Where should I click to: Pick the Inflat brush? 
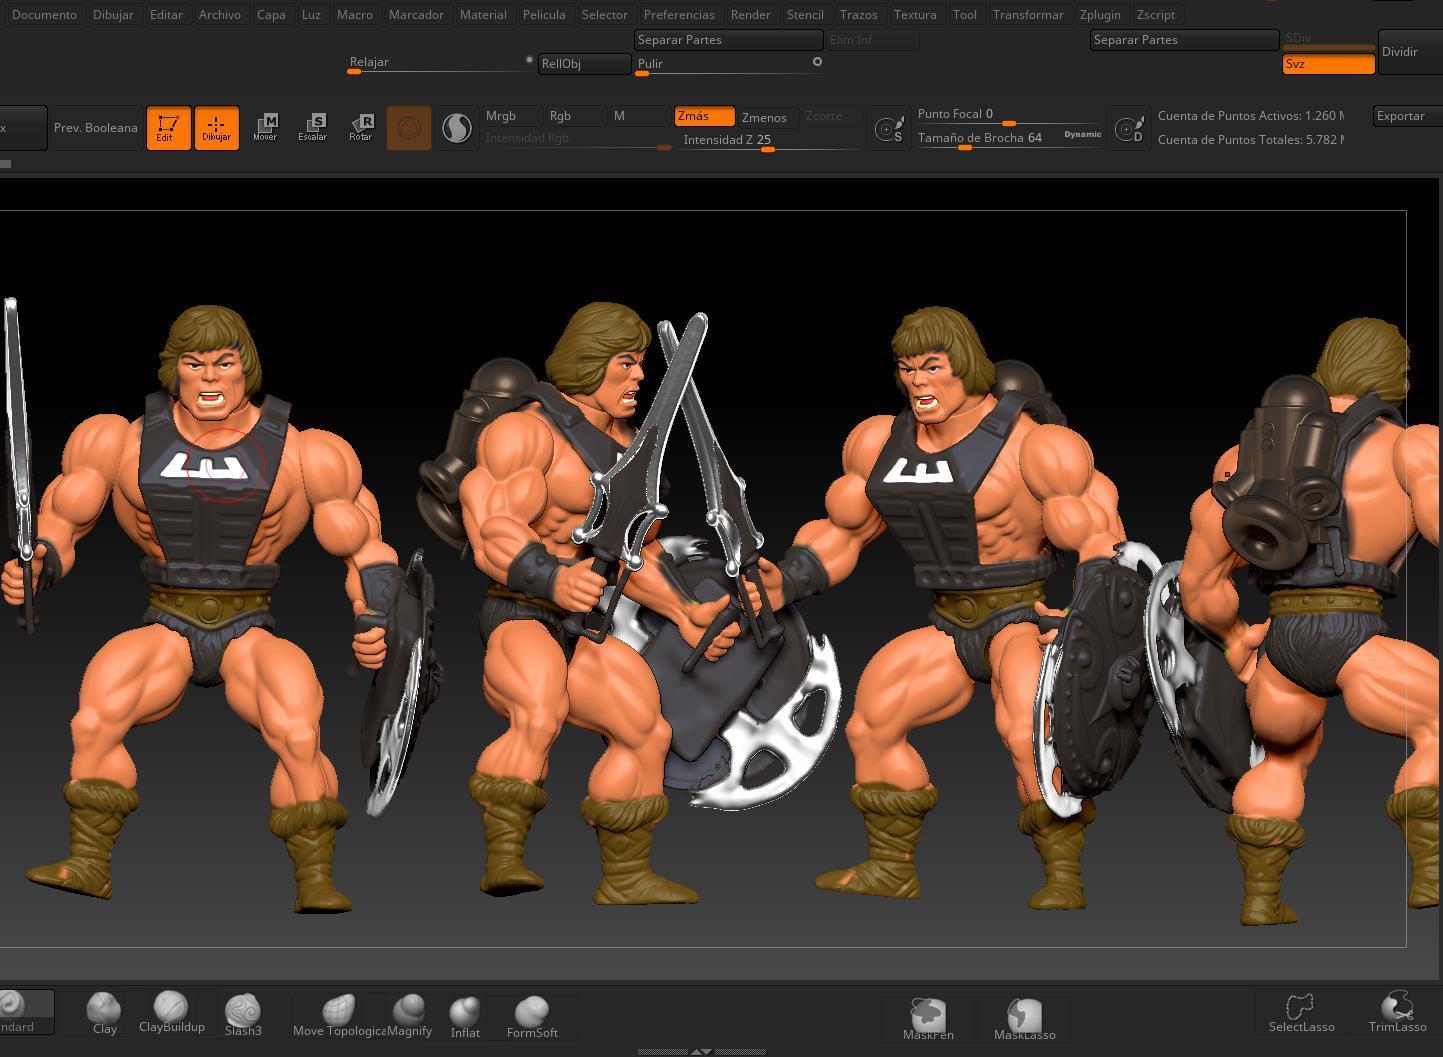tap(465, 1016)
